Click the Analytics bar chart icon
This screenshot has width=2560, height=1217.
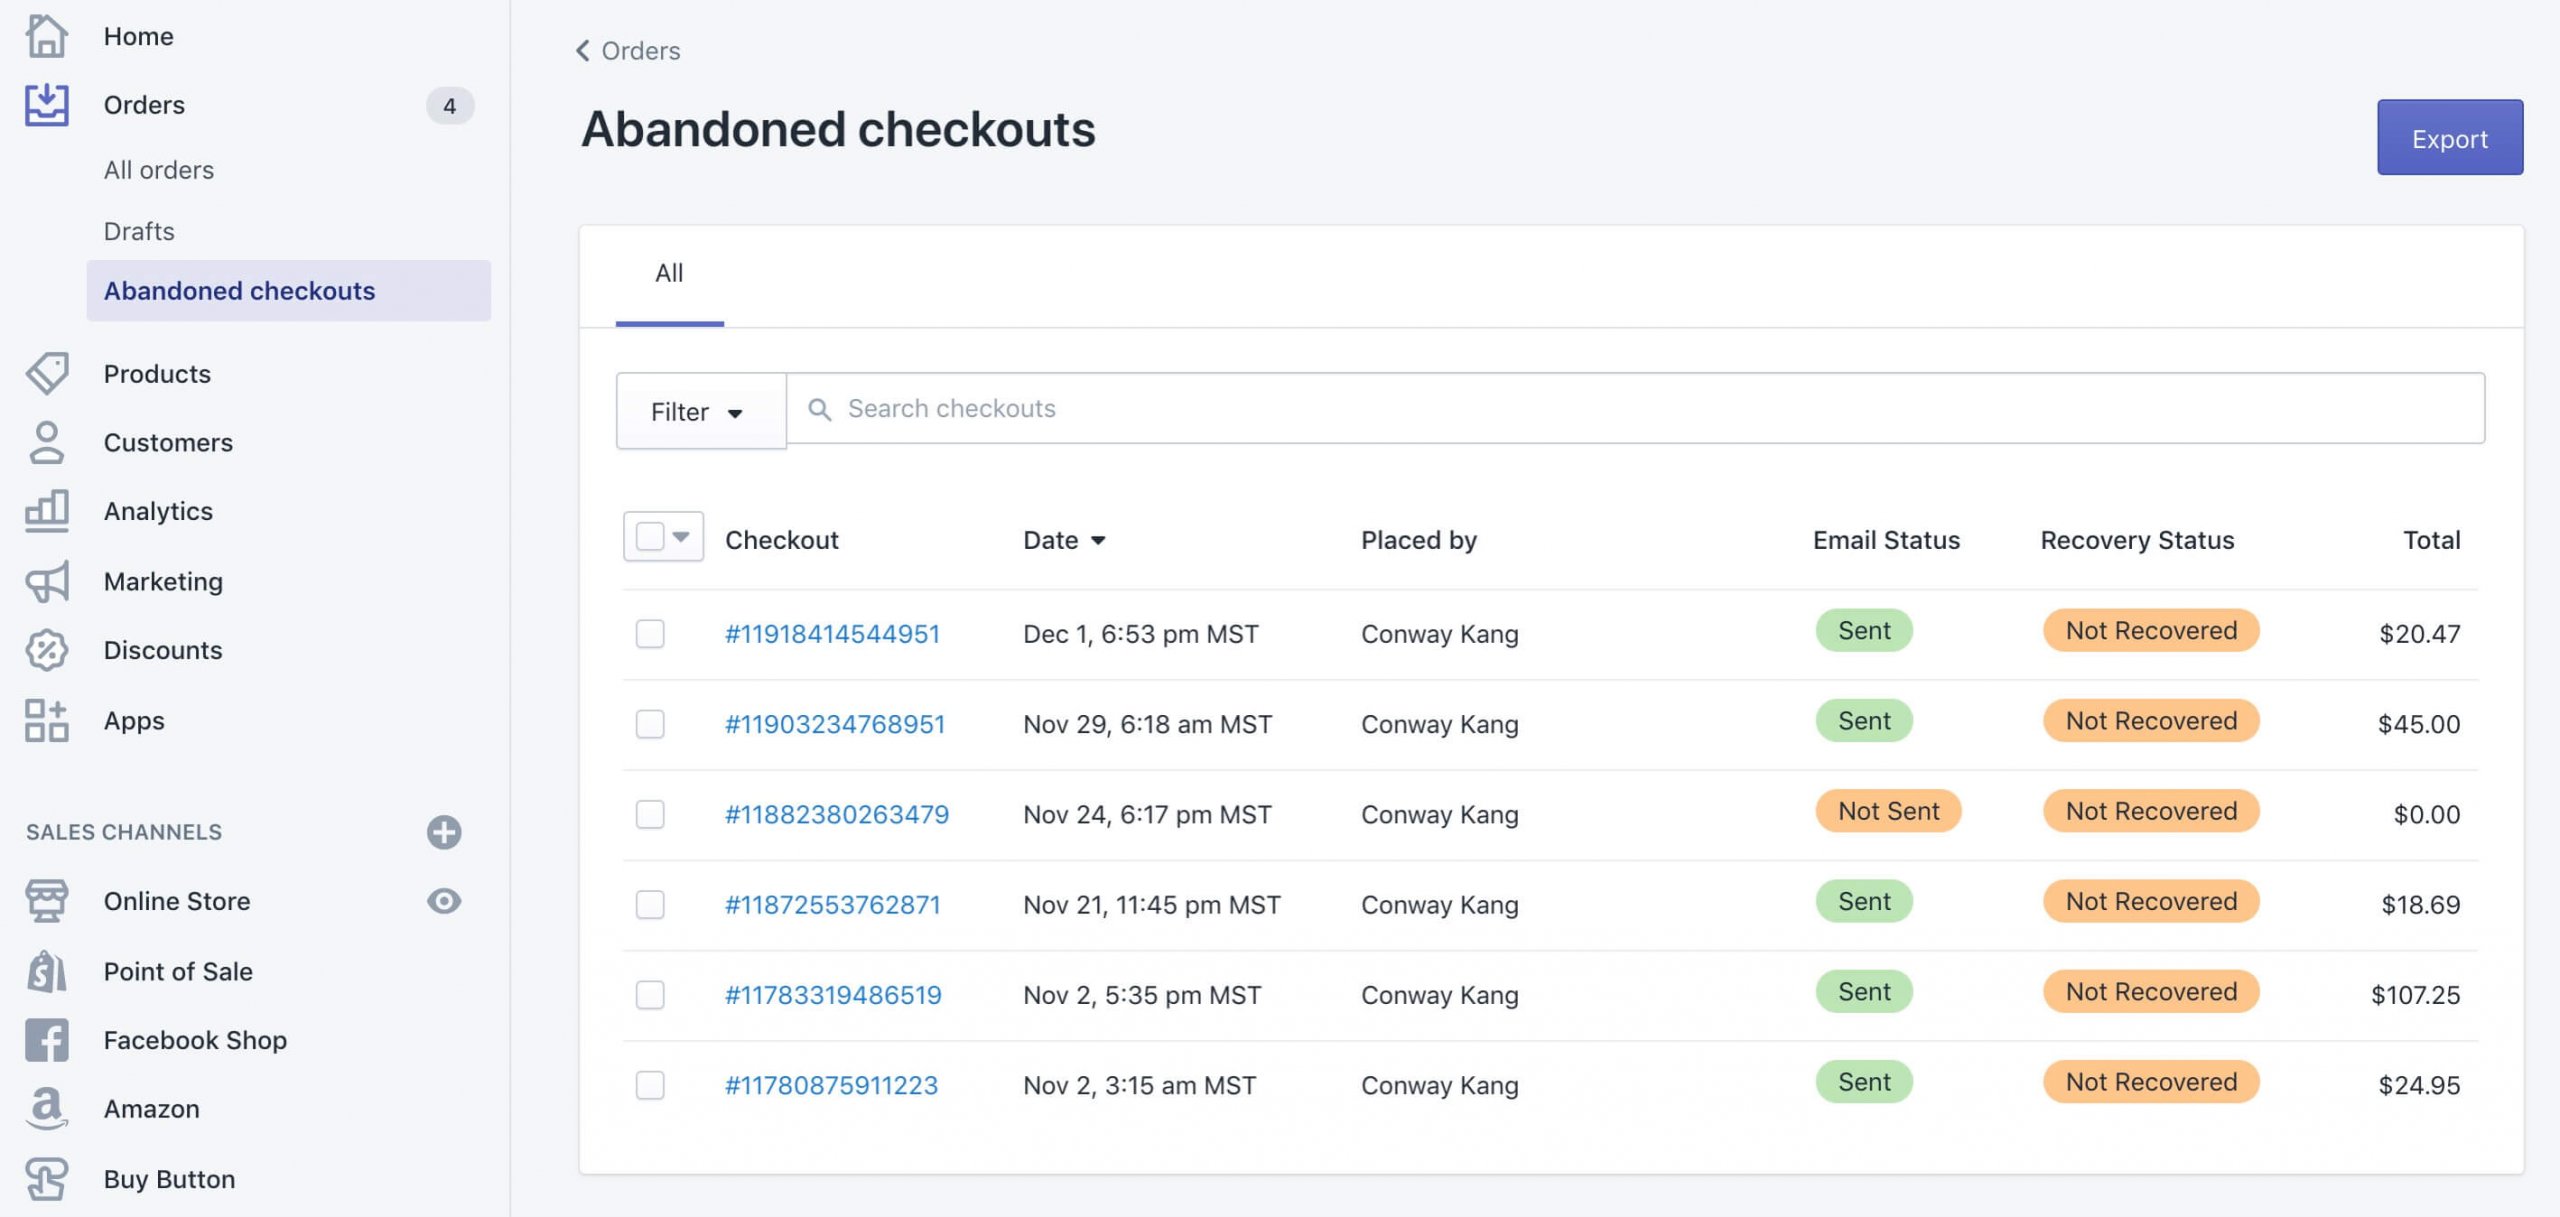(x=46, y=511)
